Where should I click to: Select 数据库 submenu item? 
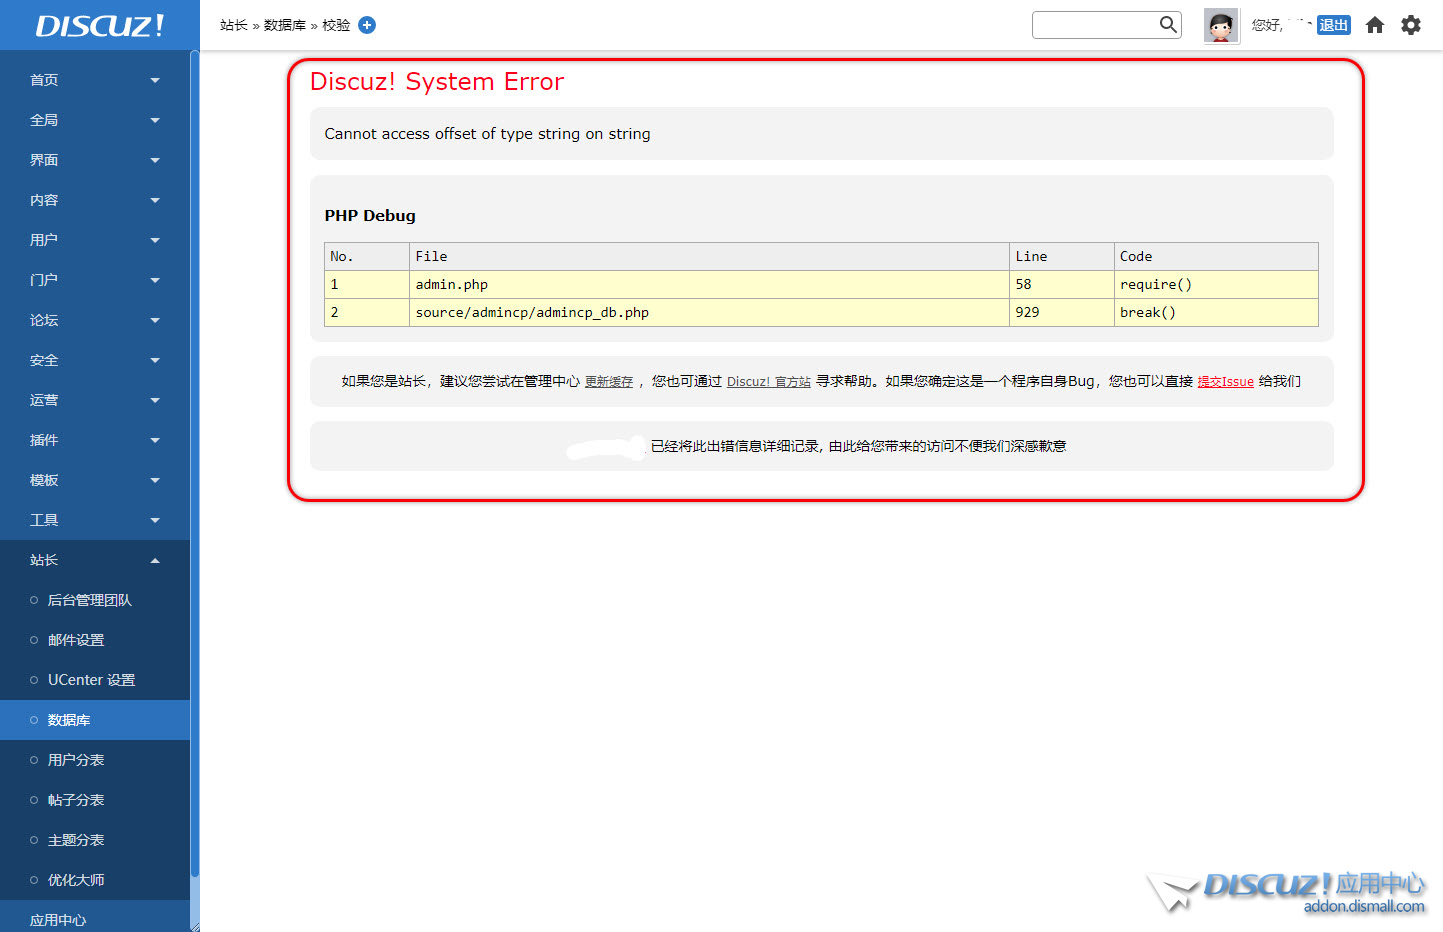(x=95, y=720)
